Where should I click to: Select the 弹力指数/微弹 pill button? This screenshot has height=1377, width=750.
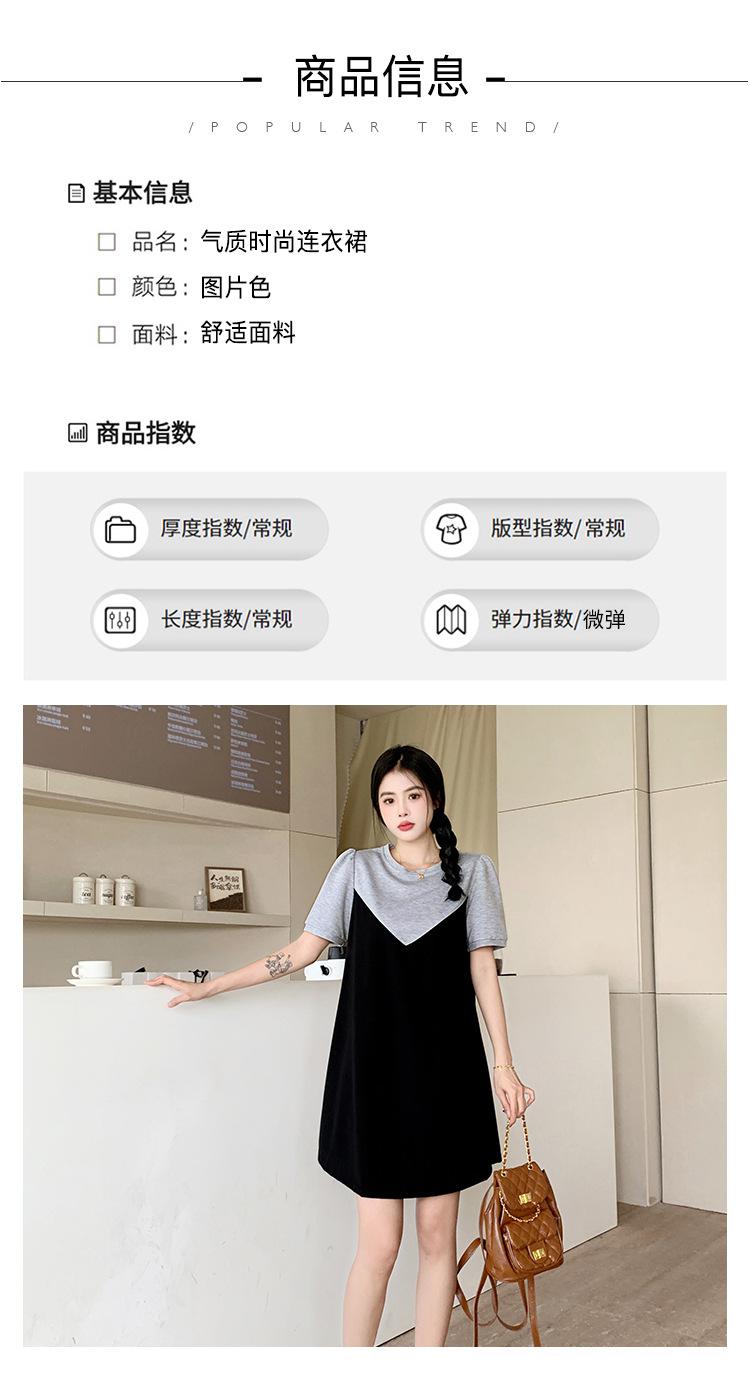coord(540,620)
